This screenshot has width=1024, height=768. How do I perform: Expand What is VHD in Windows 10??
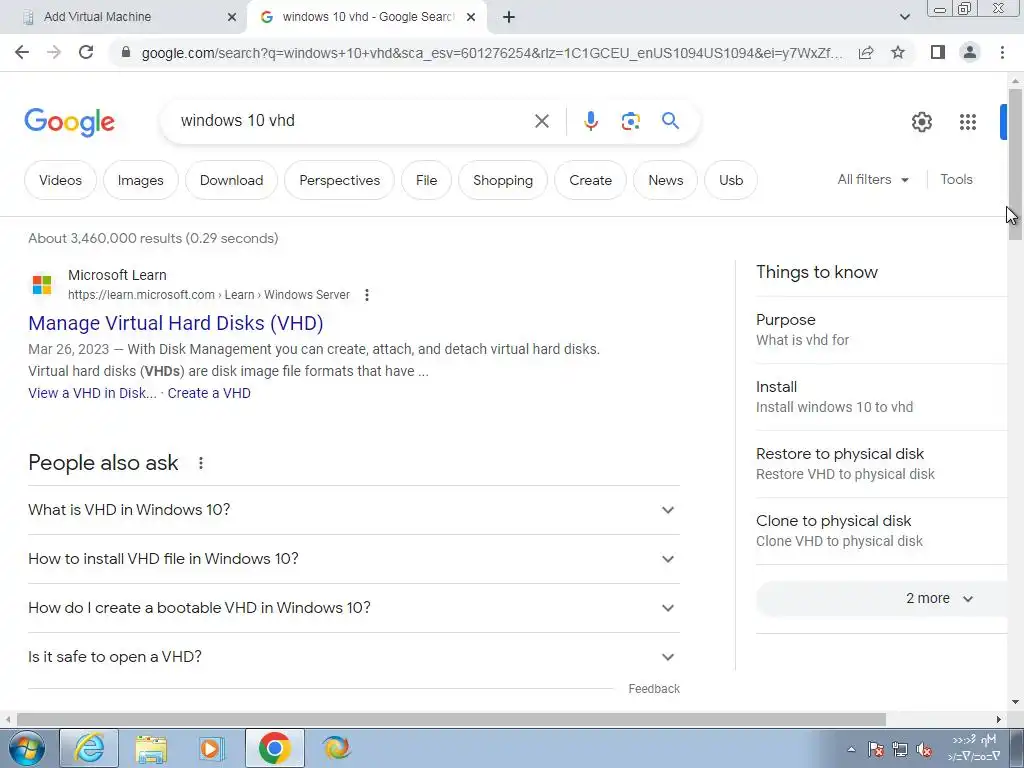[x=354, y=510]
